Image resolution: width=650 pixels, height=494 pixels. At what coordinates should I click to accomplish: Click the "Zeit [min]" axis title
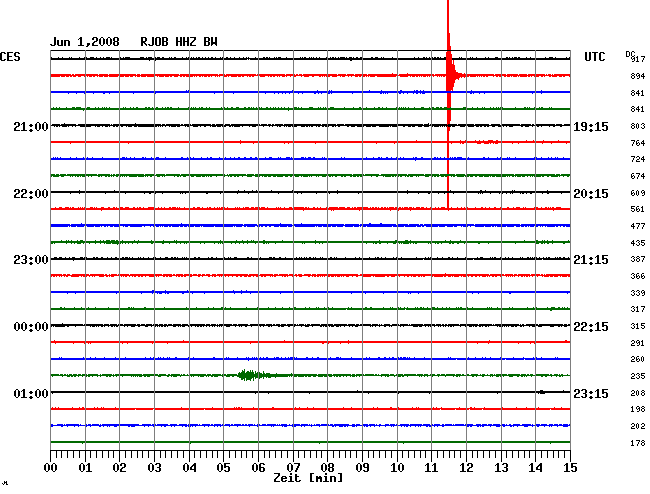tap(308, 478)
